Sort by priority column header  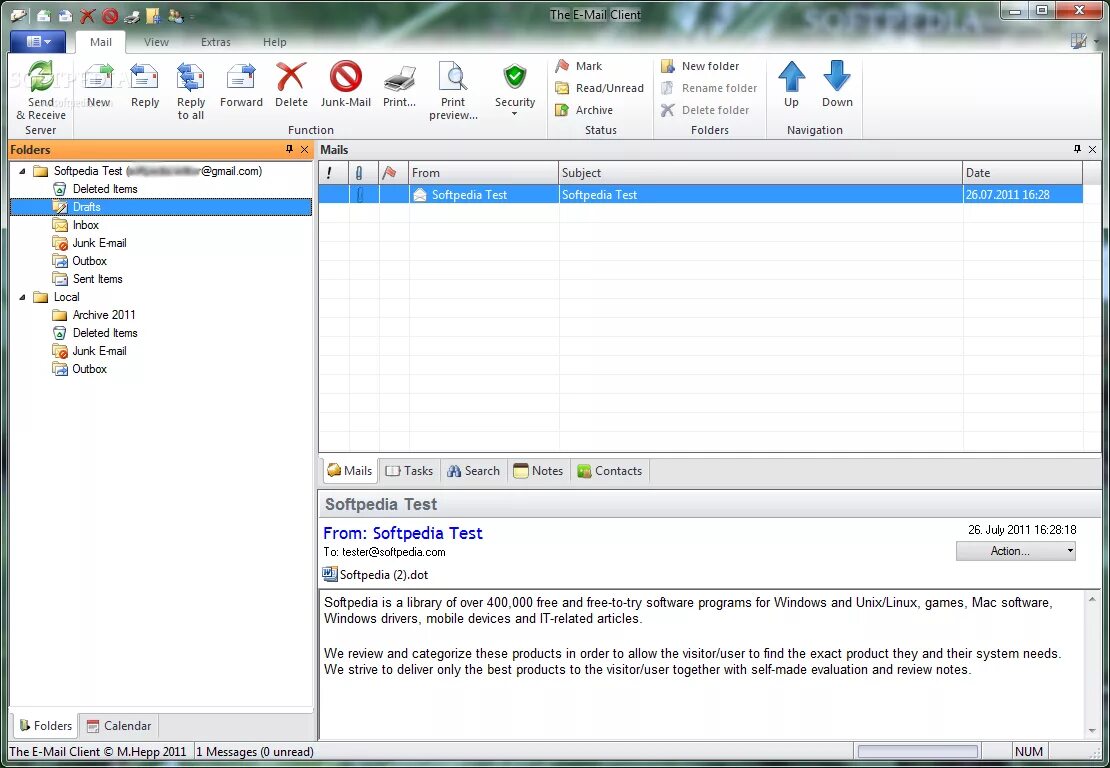[333, 173]
